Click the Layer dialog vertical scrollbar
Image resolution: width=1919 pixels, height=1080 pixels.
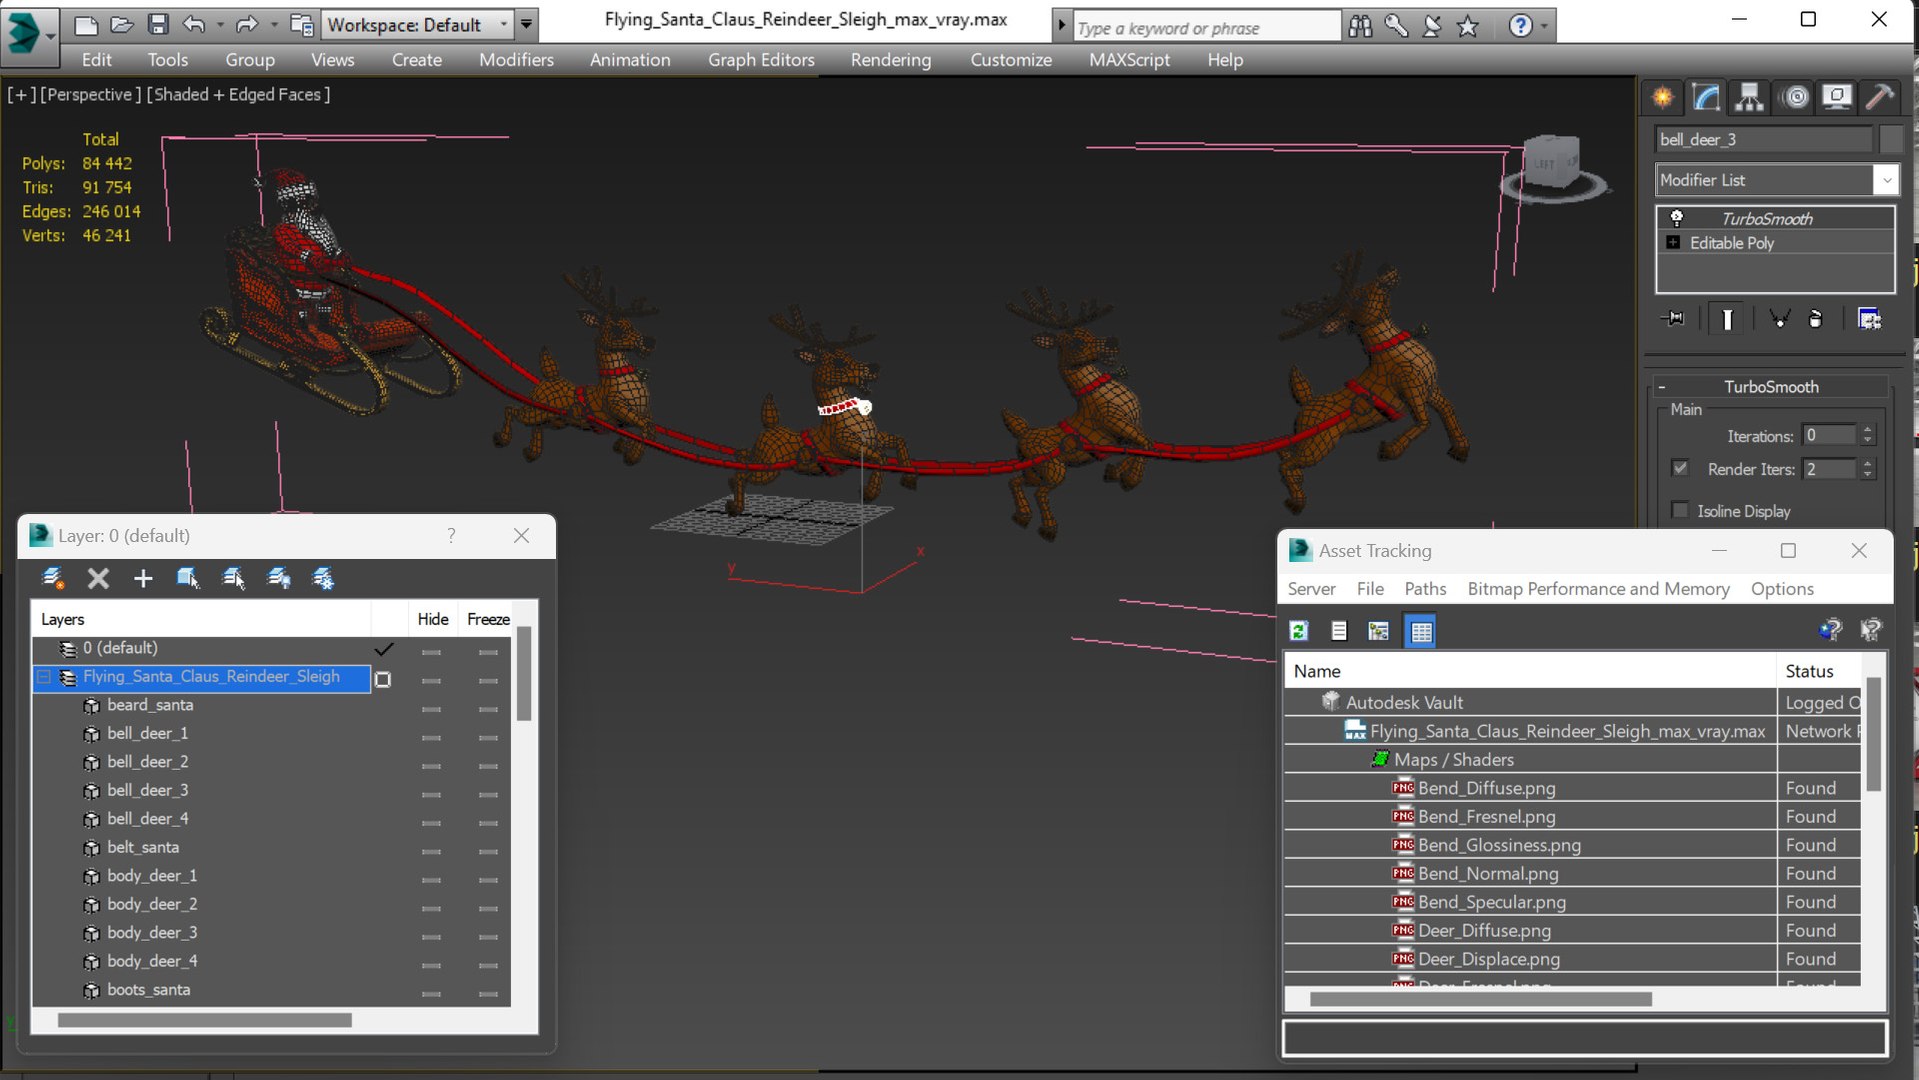click(x=523, y=674)
